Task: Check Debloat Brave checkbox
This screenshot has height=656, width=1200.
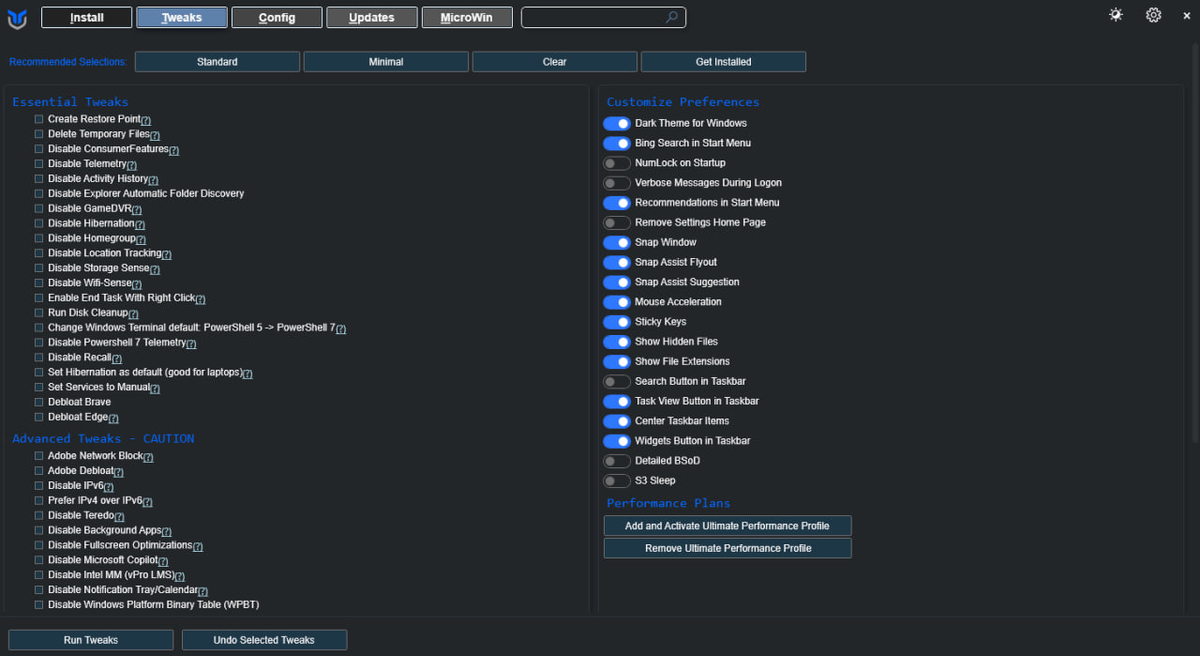Action: click(39, 402)
